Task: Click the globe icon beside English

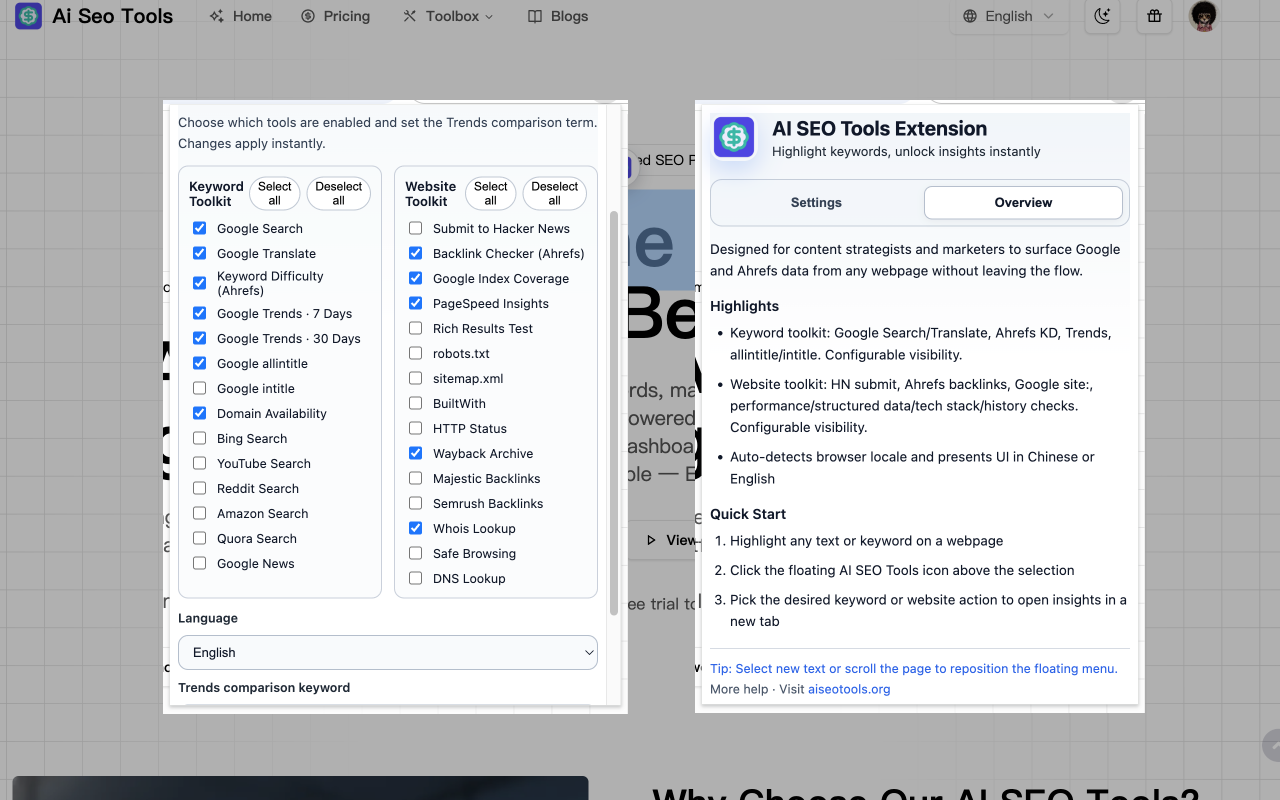Action: point(970,16)
